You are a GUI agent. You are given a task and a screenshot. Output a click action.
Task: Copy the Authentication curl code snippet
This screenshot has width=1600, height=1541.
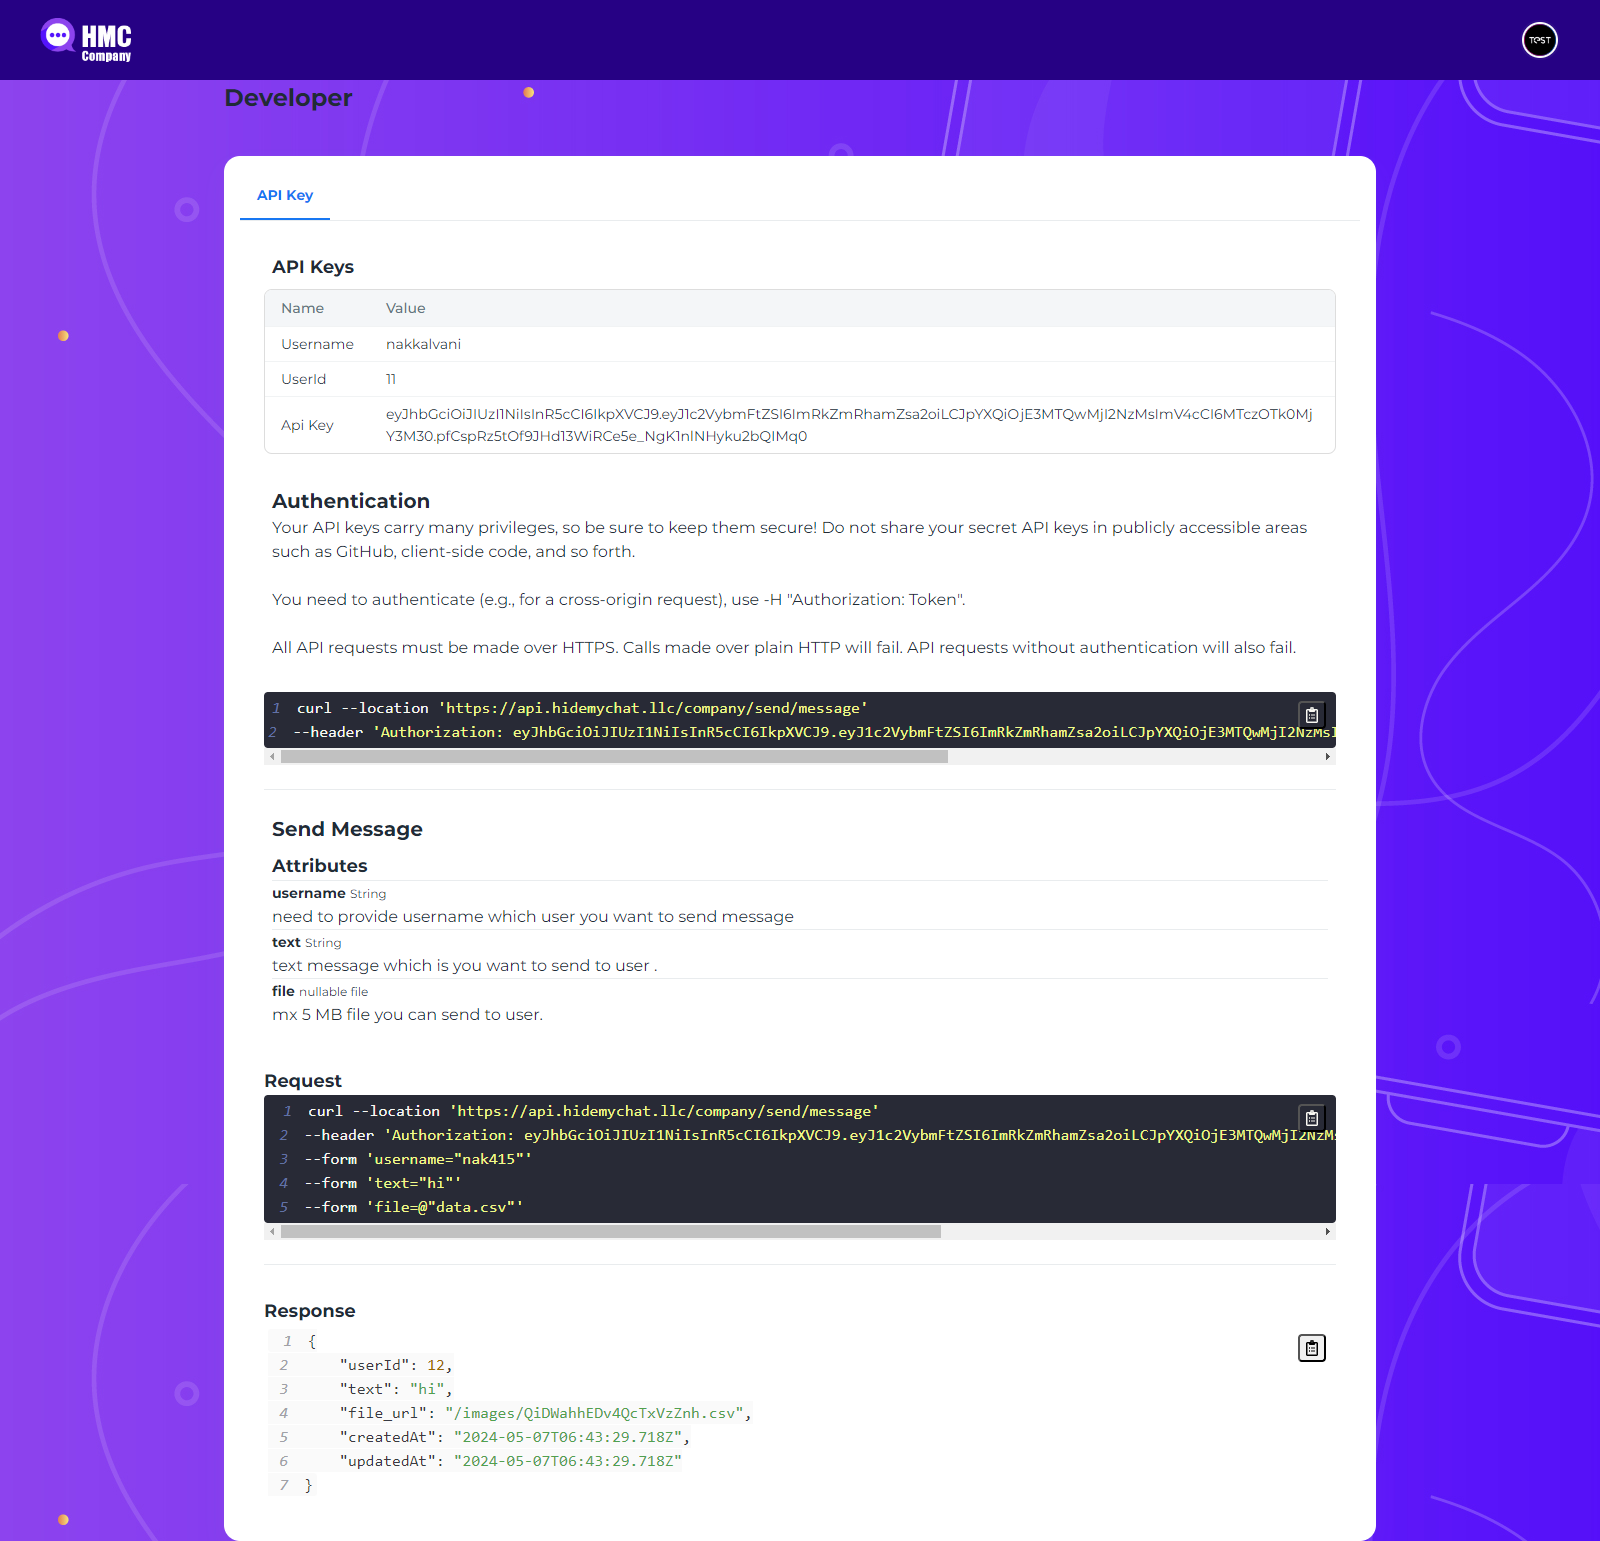coord(1311,715)
